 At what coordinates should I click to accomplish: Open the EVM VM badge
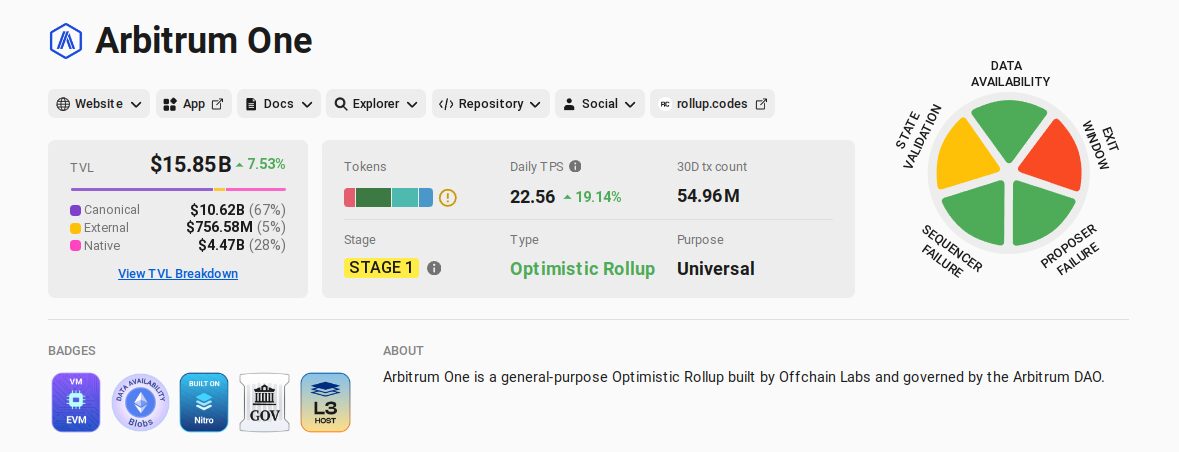pos(76,402)
